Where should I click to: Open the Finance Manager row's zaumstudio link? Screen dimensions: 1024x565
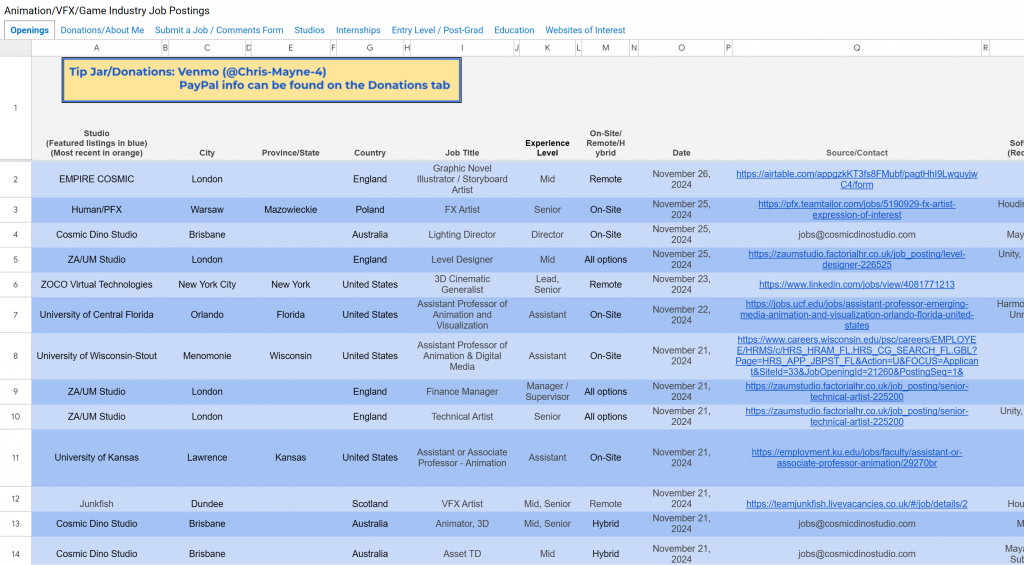tap(856, 391)
